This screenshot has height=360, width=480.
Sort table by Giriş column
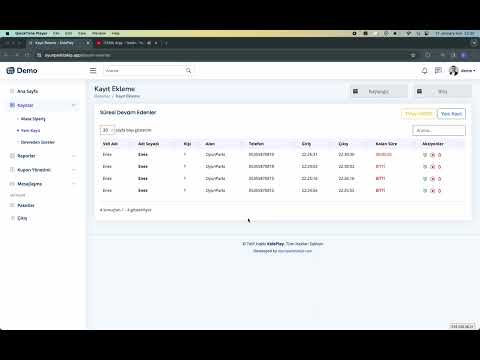click(x=306, y=144)
